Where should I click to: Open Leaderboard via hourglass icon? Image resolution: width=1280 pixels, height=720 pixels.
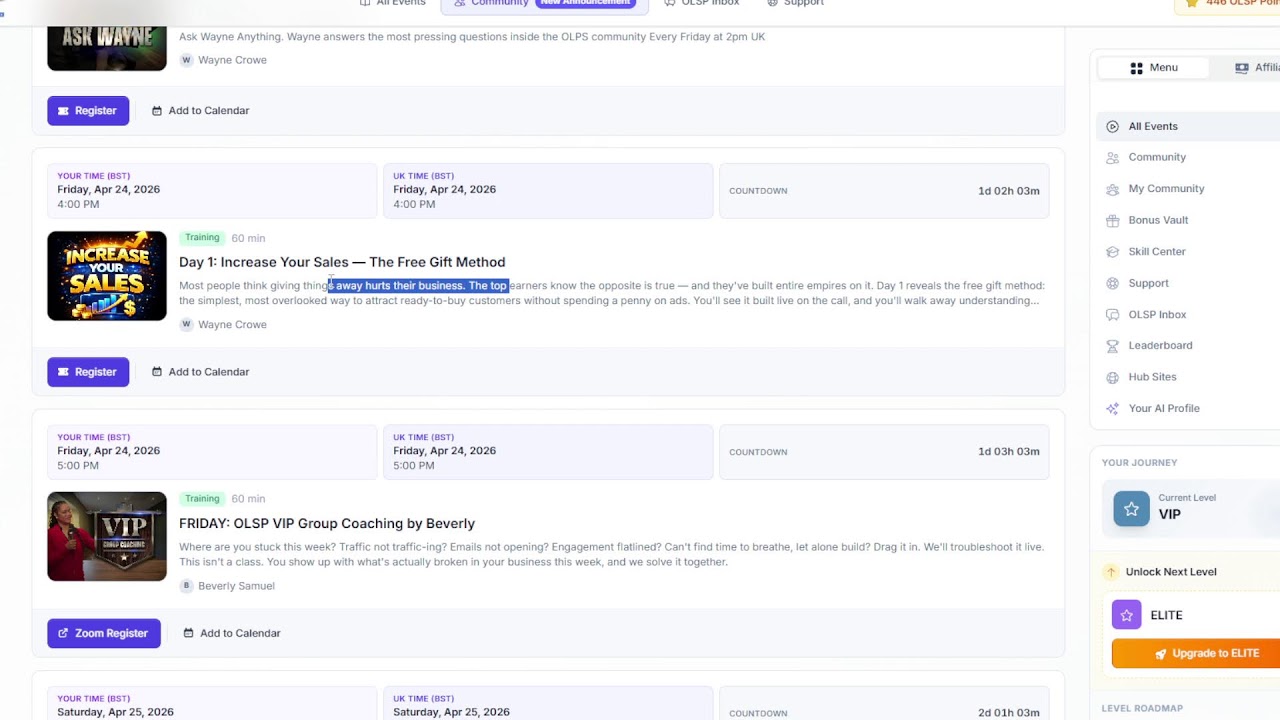[1112, 346]
